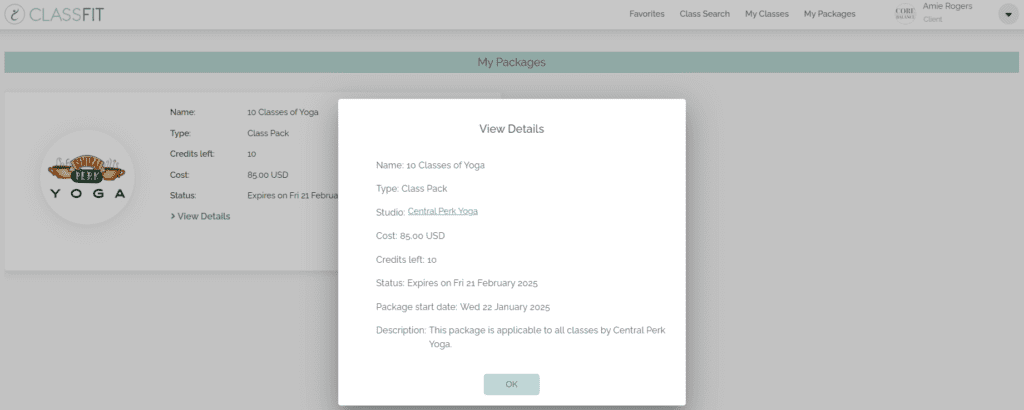Go to Class Search
The height and width of the screenshot is (410, 1024).
coord(704,14)
